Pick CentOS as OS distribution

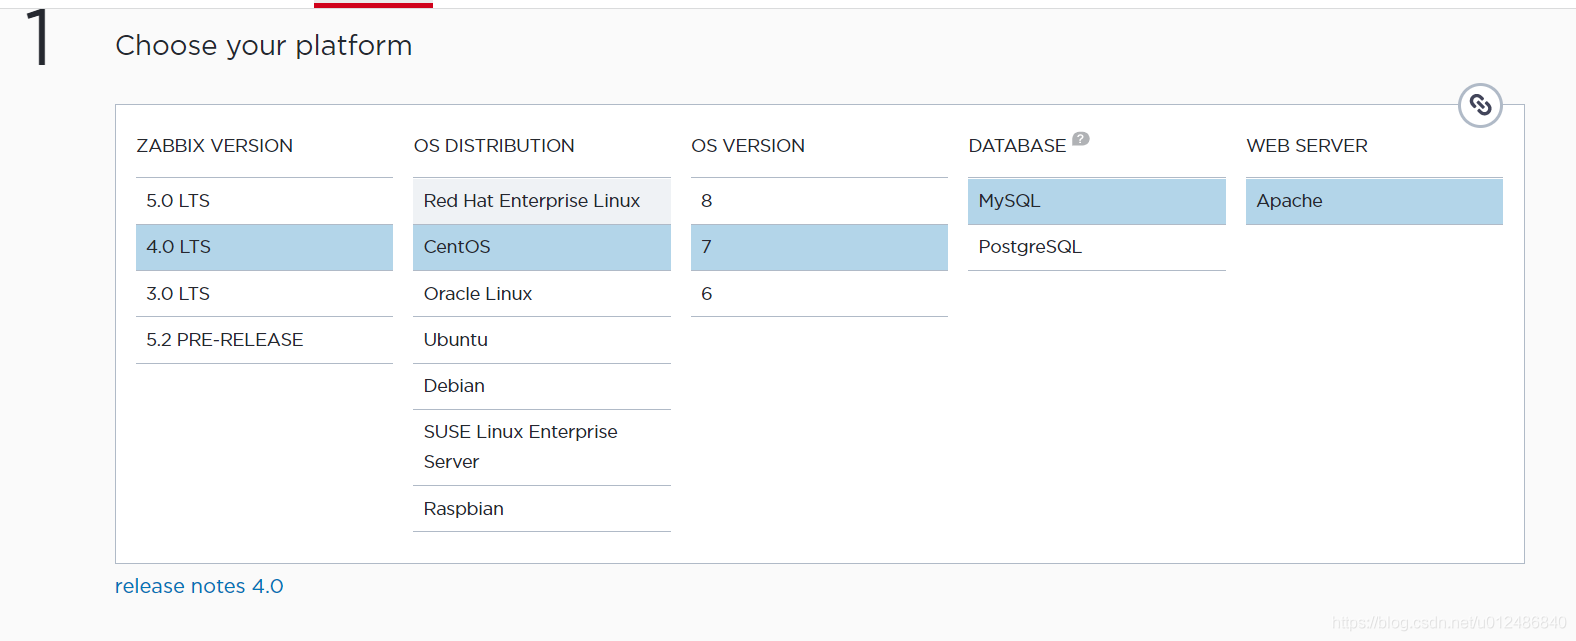[x=542, y=247]
